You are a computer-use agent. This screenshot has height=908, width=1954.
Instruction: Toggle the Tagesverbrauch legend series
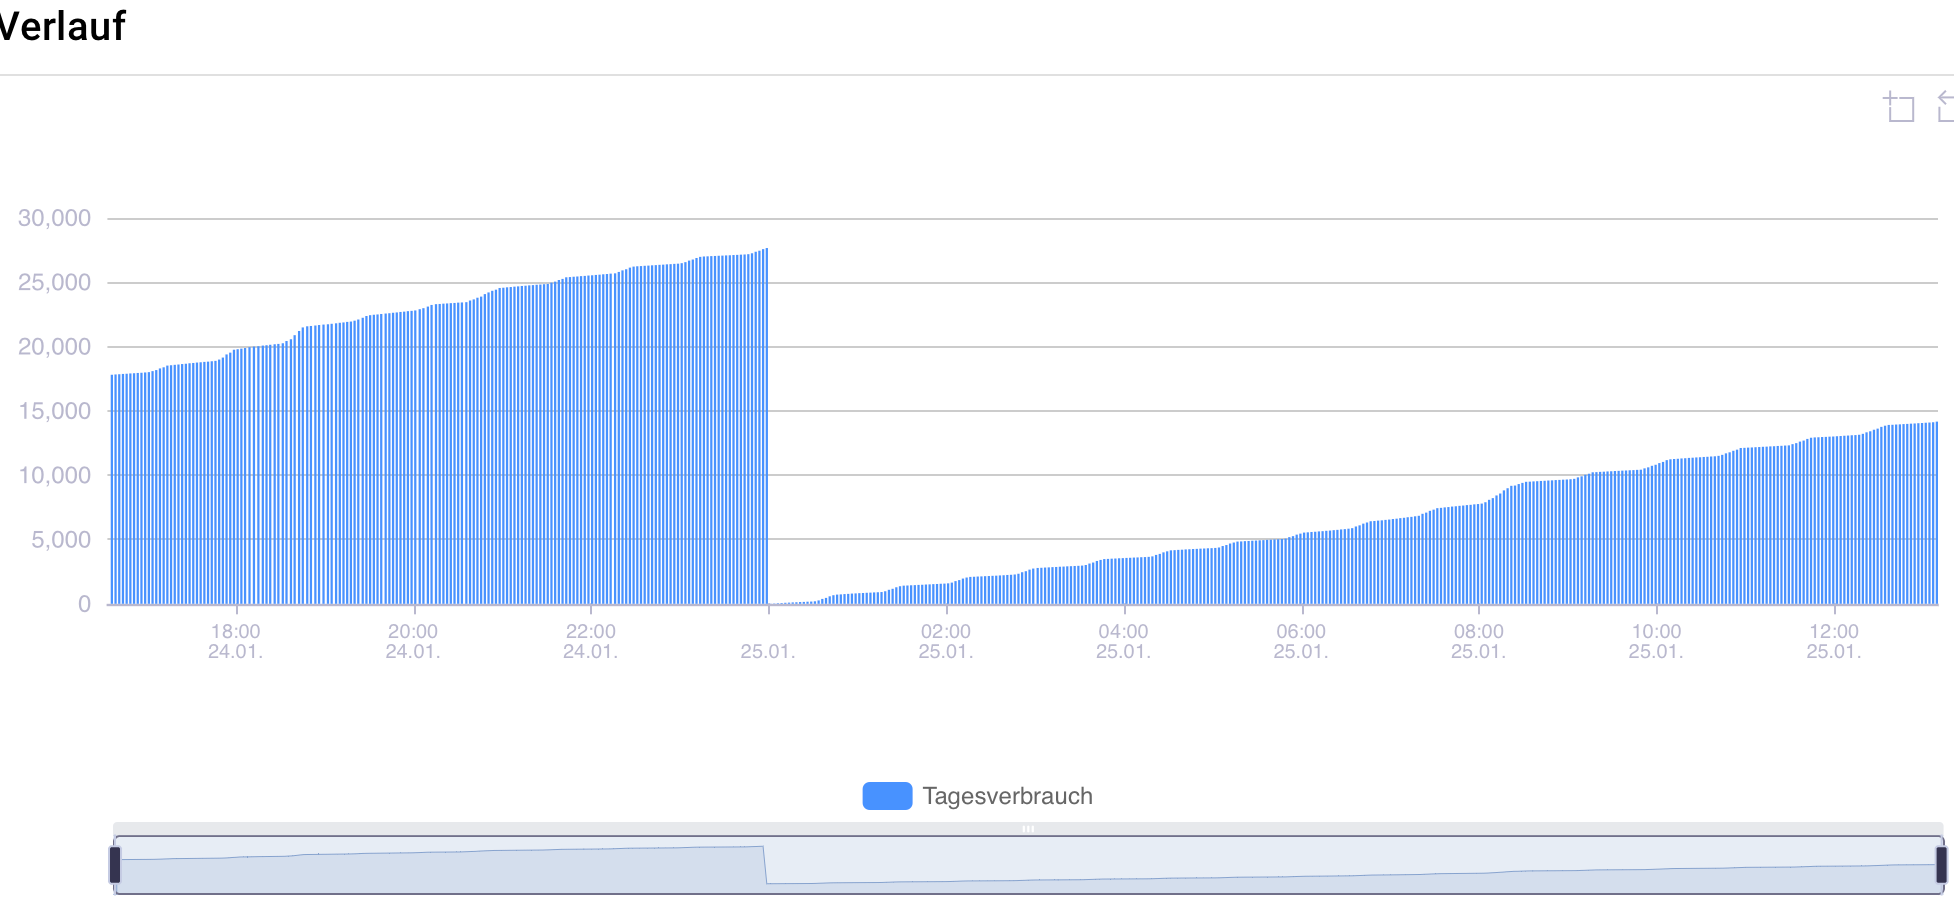(978, 796)
